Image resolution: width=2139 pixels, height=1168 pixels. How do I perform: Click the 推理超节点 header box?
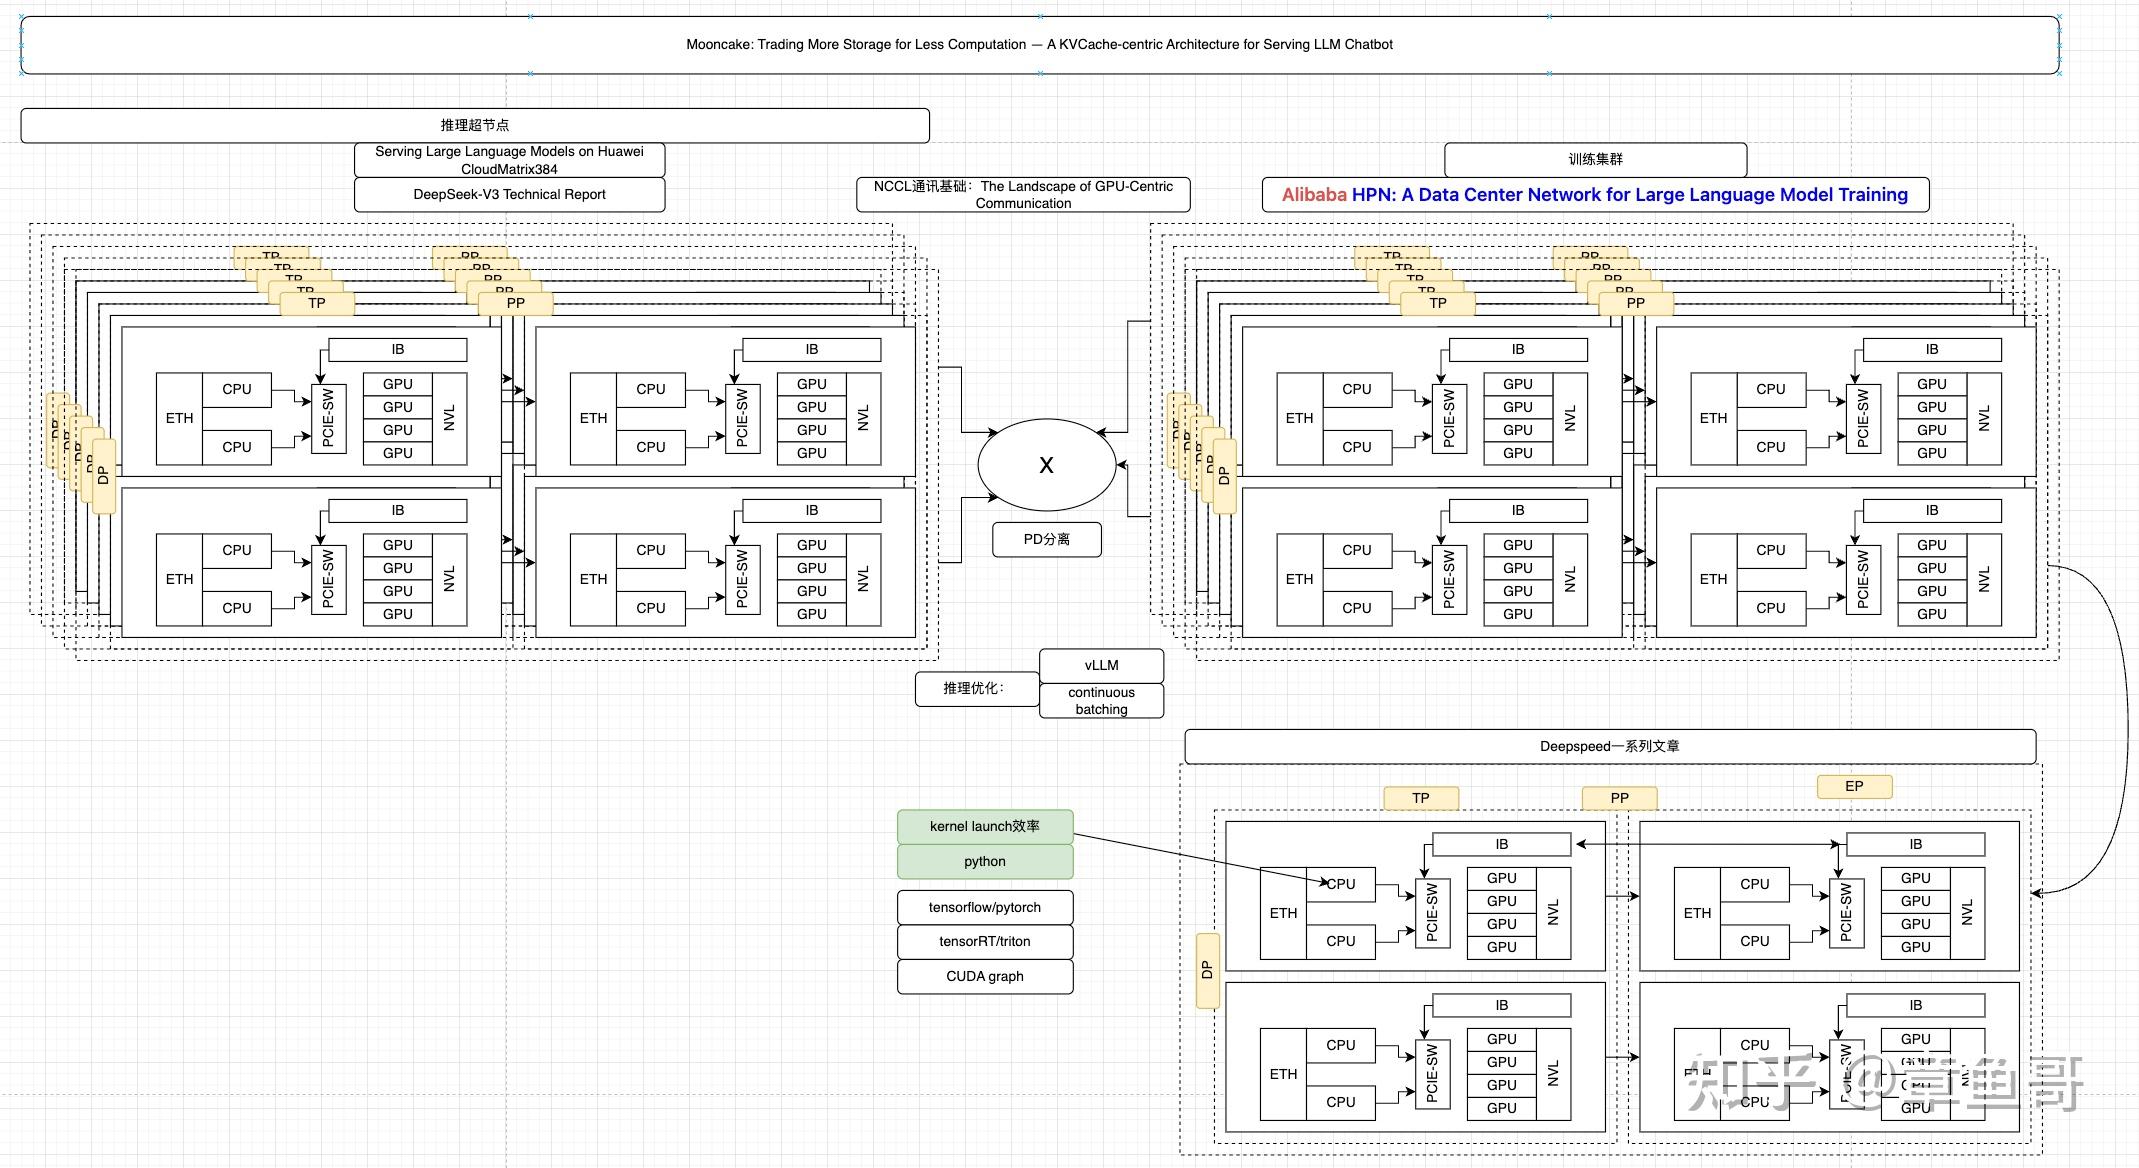(475, 125)
